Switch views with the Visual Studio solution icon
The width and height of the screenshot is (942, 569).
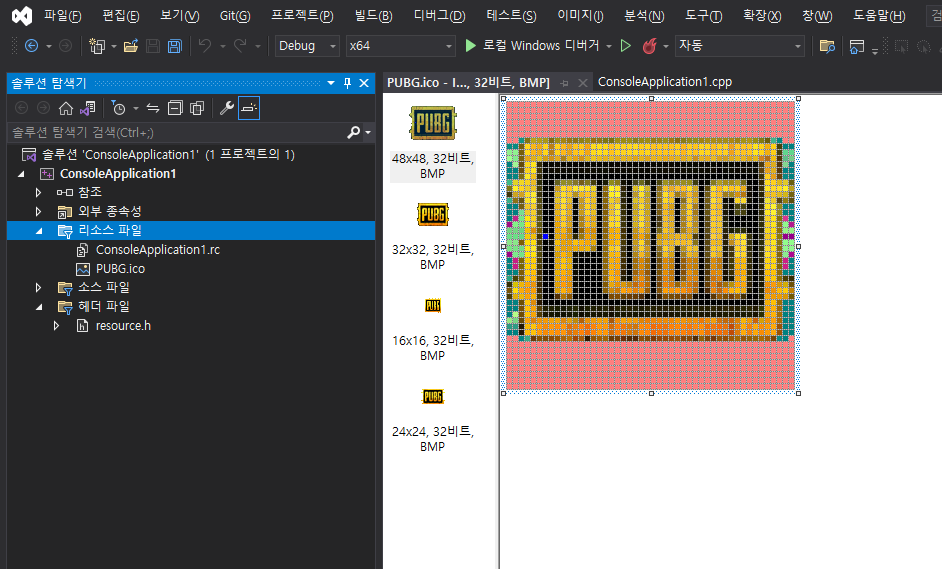88,108
